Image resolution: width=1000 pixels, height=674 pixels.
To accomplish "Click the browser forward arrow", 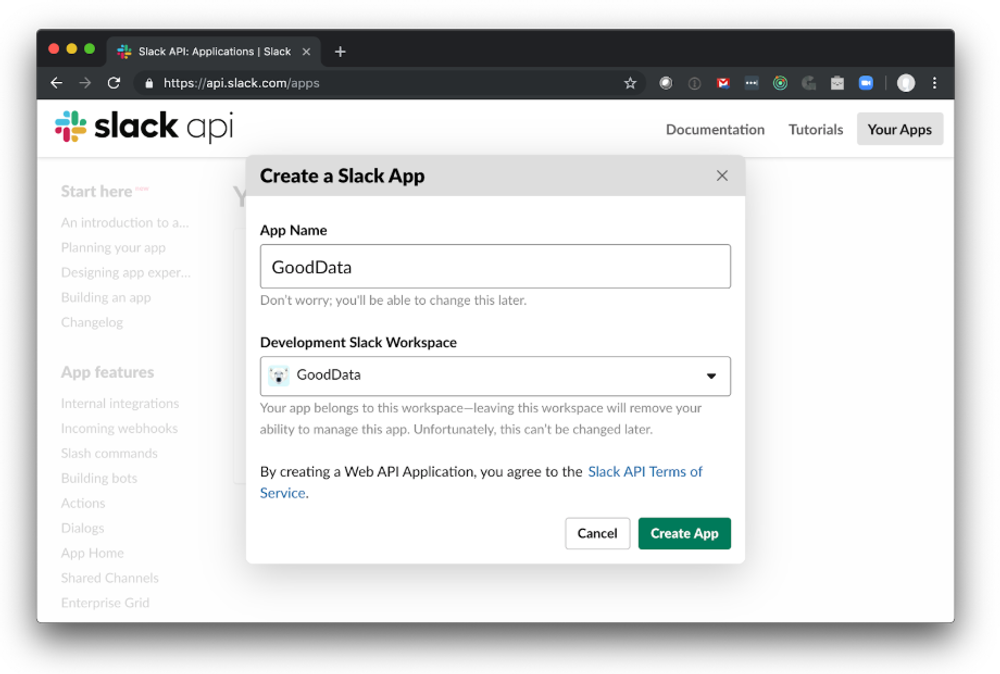I will 85,83.
